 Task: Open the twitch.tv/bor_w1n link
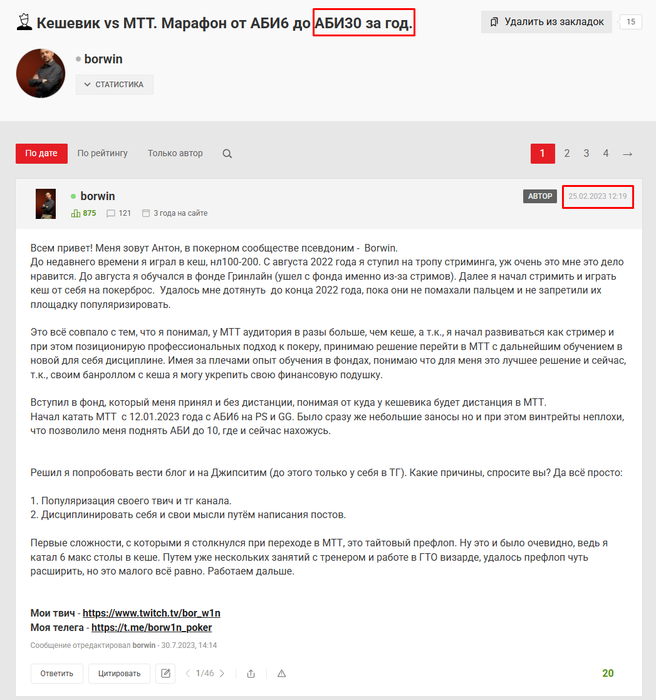pos(151,613)
